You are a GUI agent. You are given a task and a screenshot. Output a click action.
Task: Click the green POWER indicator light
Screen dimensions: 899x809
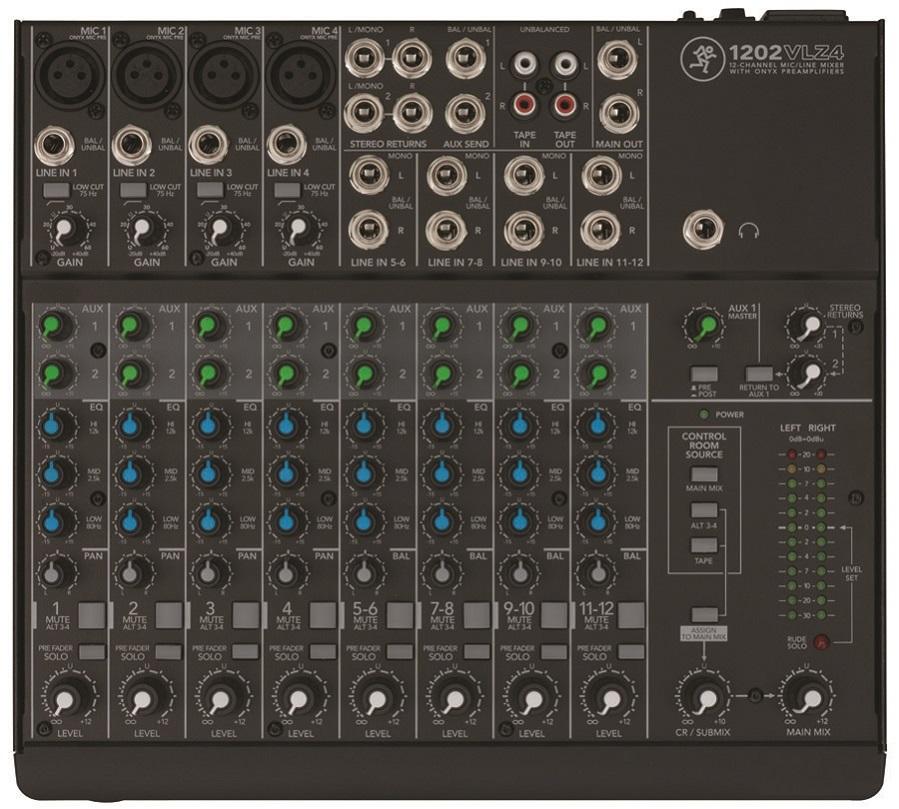[703, 414]
